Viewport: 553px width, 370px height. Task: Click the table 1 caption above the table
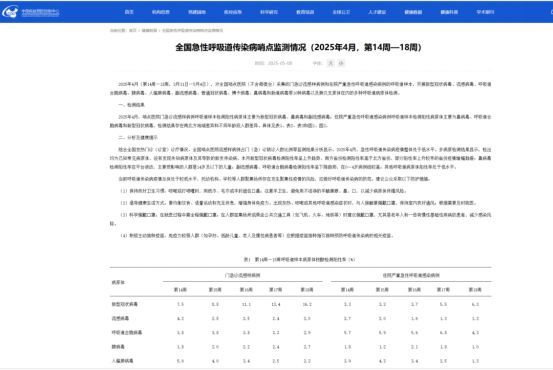click(299, 259)
